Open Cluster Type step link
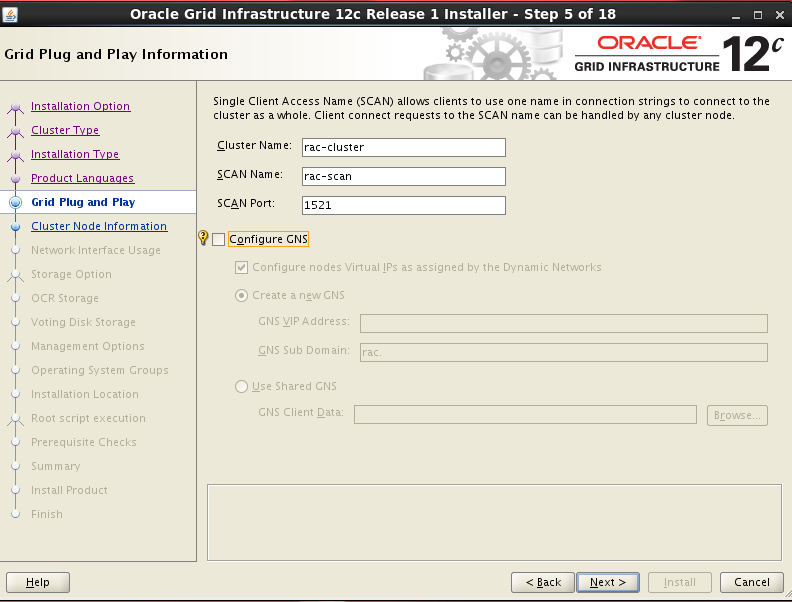Viewport: 792px width, 602px height. [65, 130]
